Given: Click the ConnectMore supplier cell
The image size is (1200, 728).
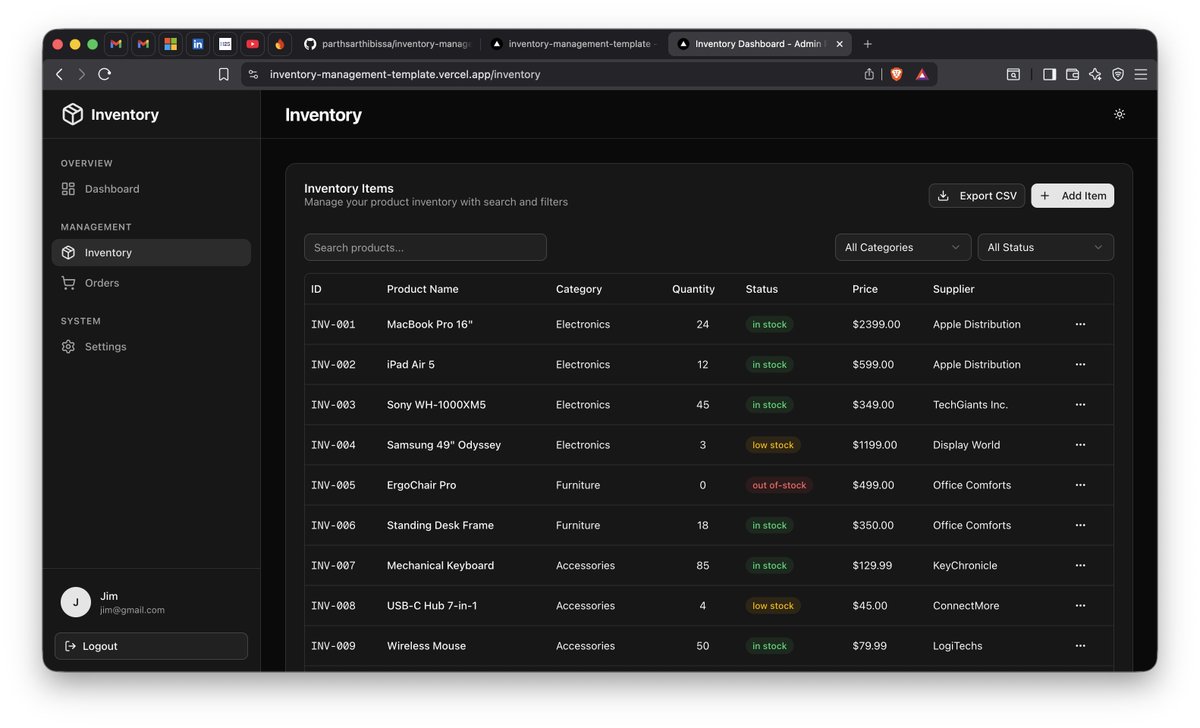Looking at the screenshot, I should [966, 606].
